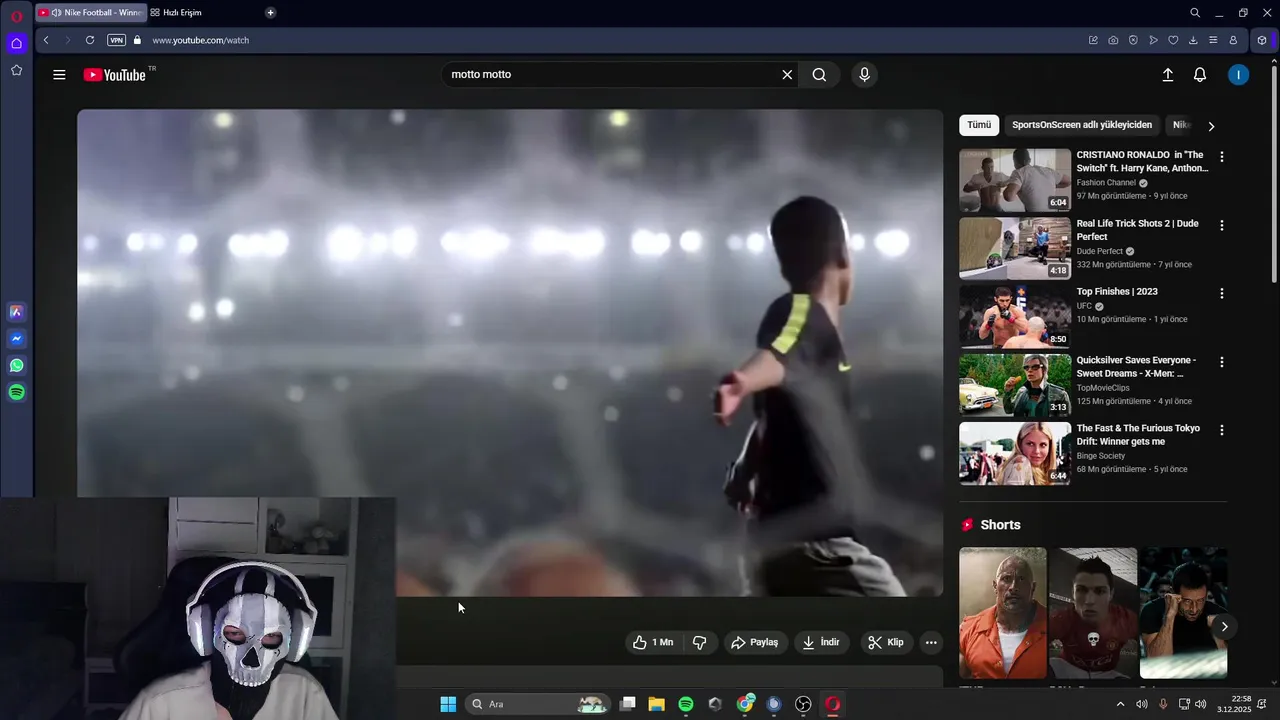
Task: Show next Shorts with the arrow
Action: pyautogui.click(x=1224, y=626)
